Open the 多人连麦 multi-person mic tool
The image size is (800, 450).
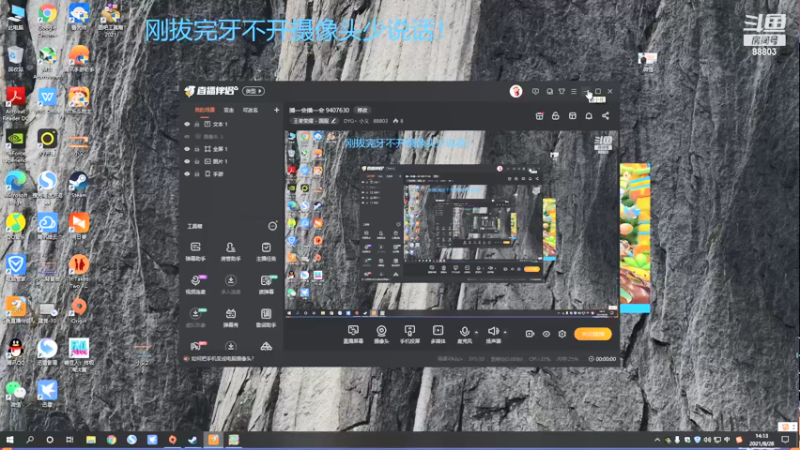tap(231, 285)
